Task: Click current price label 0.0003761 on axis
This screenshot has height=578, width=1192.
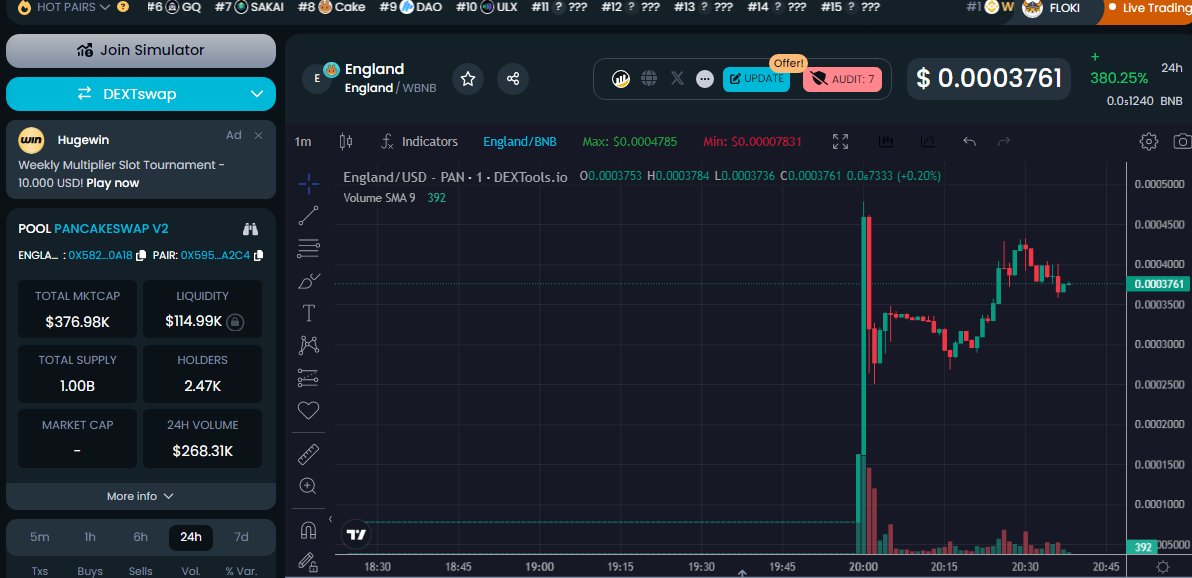Action: coord(1159,284)
